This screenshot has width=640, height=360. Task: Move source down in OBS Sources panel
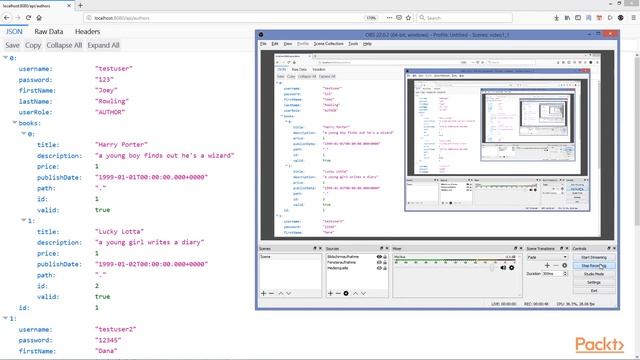(363, 293)
